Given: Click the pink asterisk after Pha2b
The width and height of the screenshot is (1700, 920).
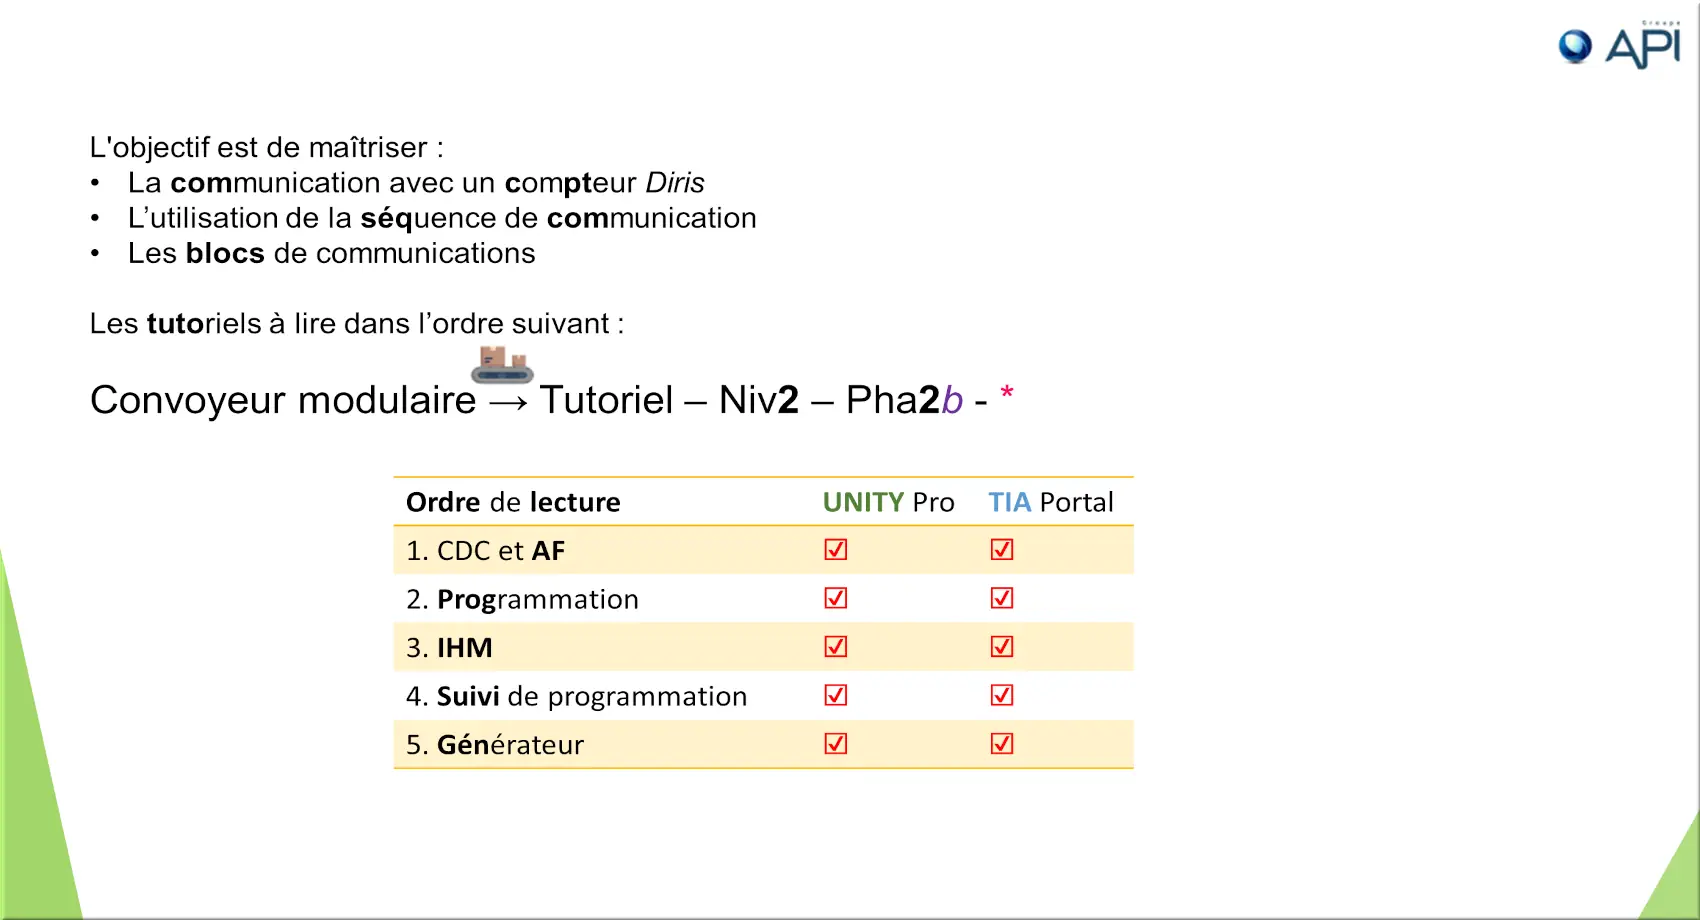Looking at the screenshot, I should (x=1007, y=394).
